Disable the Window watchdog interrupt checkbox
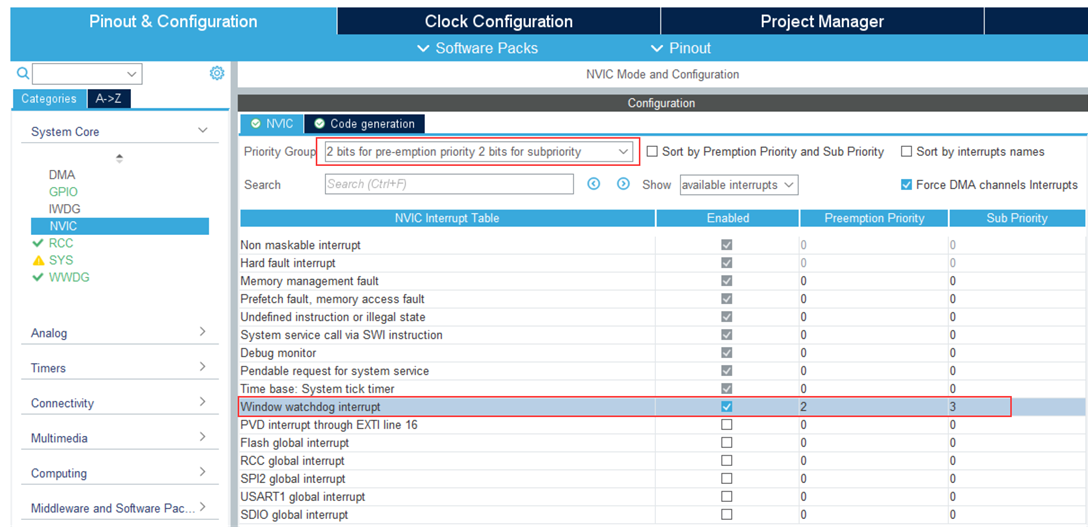The width and height of the screenshot is (1091, 528). coord(727,407)
